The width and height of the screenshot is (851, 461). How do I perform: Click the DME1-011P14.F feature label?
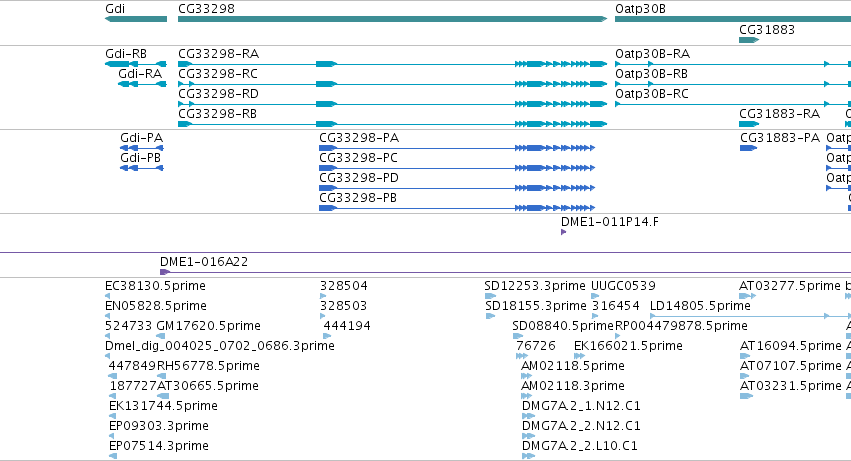(610, 222)
